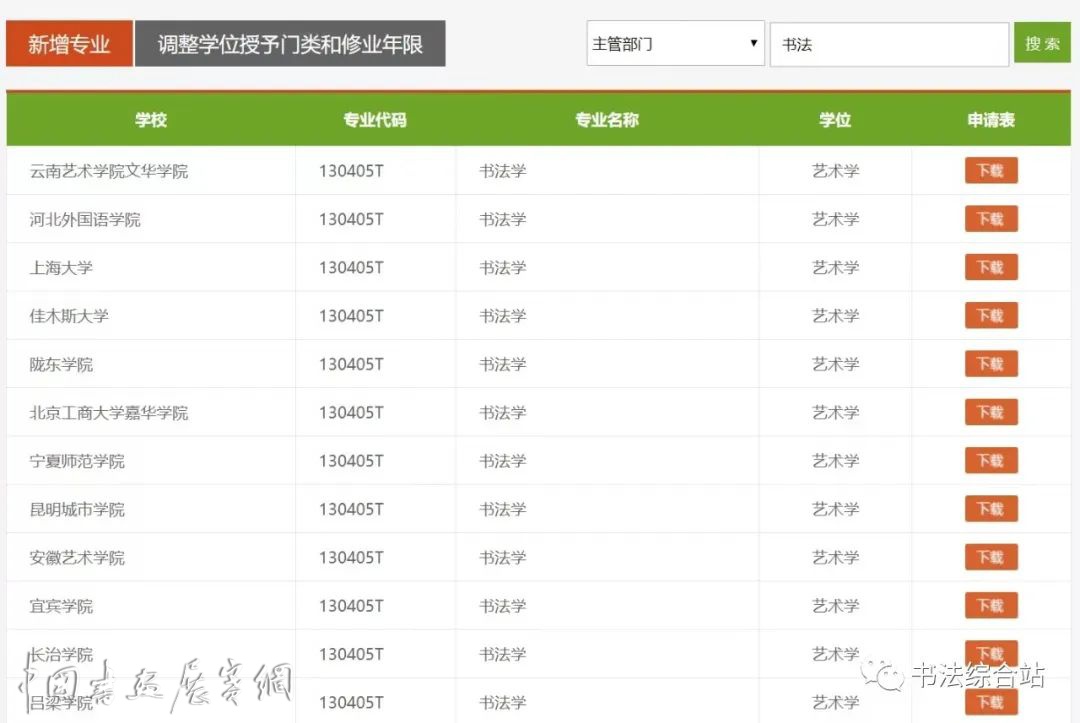Expand the 主管部门 dropdown
Image resolution: width=1080 pixels, height=723 pixels.
(x=675, y=44)
